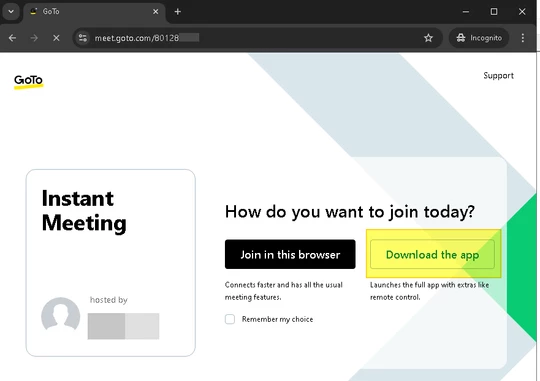
Task: Open site information icon in address bar
Action: tap(83, 38)
